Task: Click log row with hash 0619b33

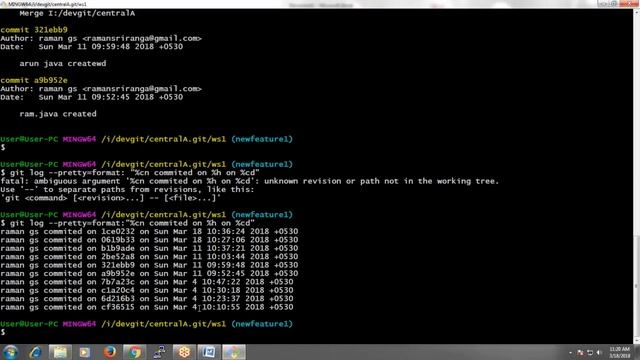Action: pyautogui.click(x=149, y=240)
